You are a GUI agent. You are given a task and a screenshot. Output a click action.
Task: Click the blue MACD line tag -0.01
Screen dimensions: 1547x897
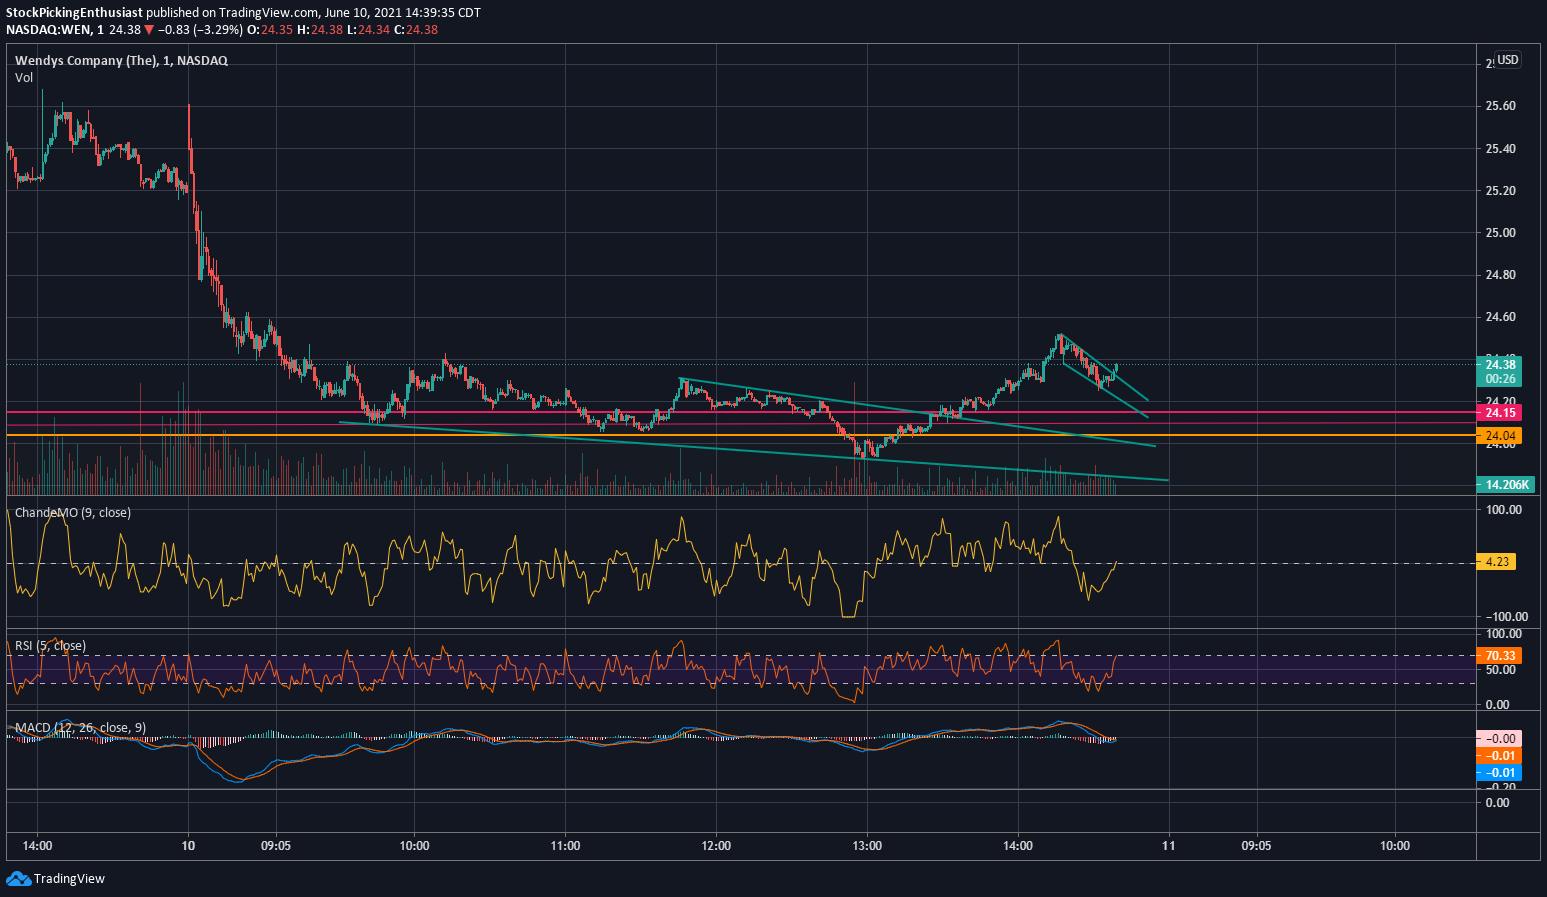(x=1499, y=773)
